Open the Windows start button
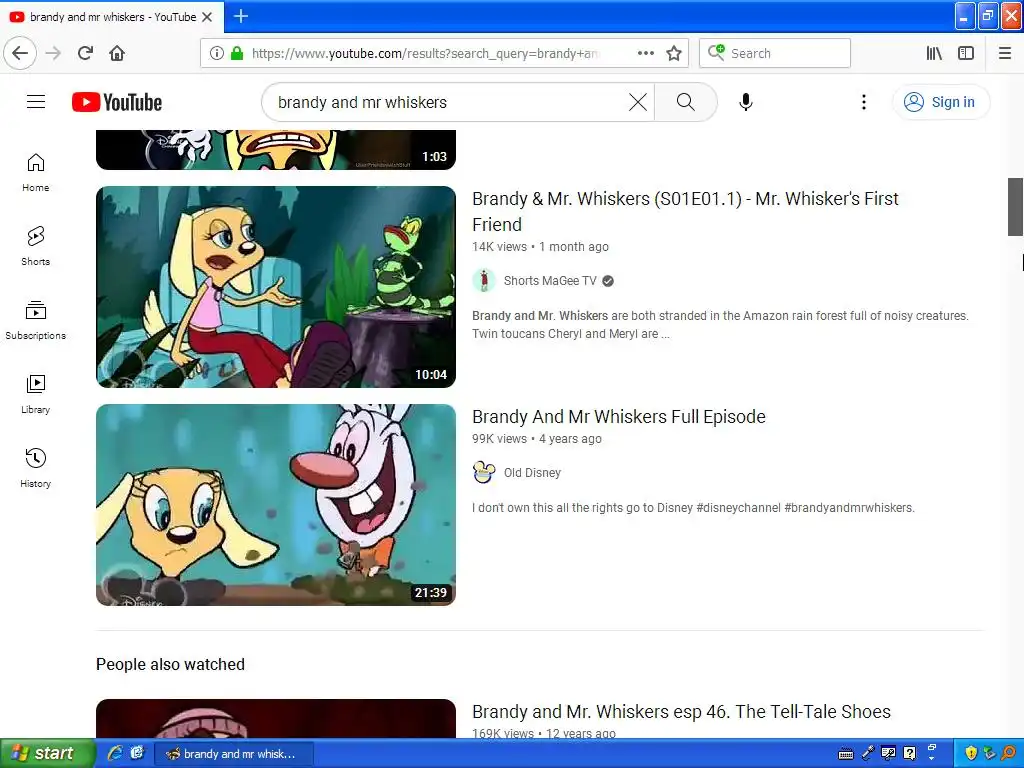The width and height of the screenshot is (1024, 768). (47, 753)
